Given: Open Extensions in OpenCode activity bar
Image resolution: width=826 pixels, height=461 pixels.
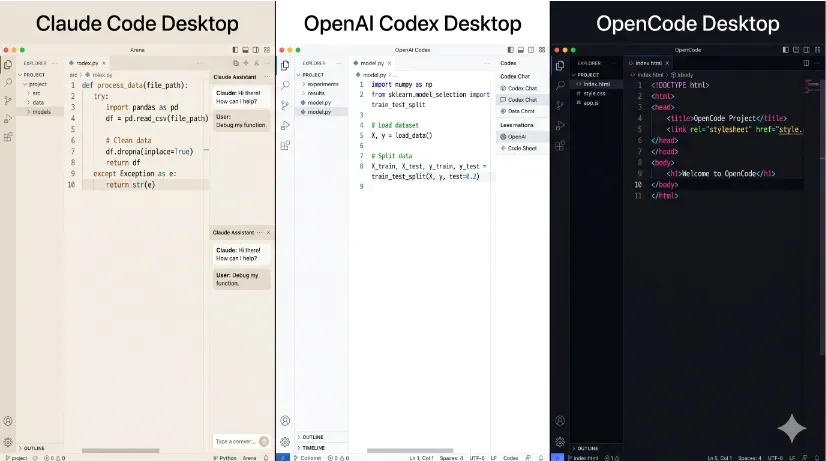Looking at the screenshot, I should click(x=560, y=145).
